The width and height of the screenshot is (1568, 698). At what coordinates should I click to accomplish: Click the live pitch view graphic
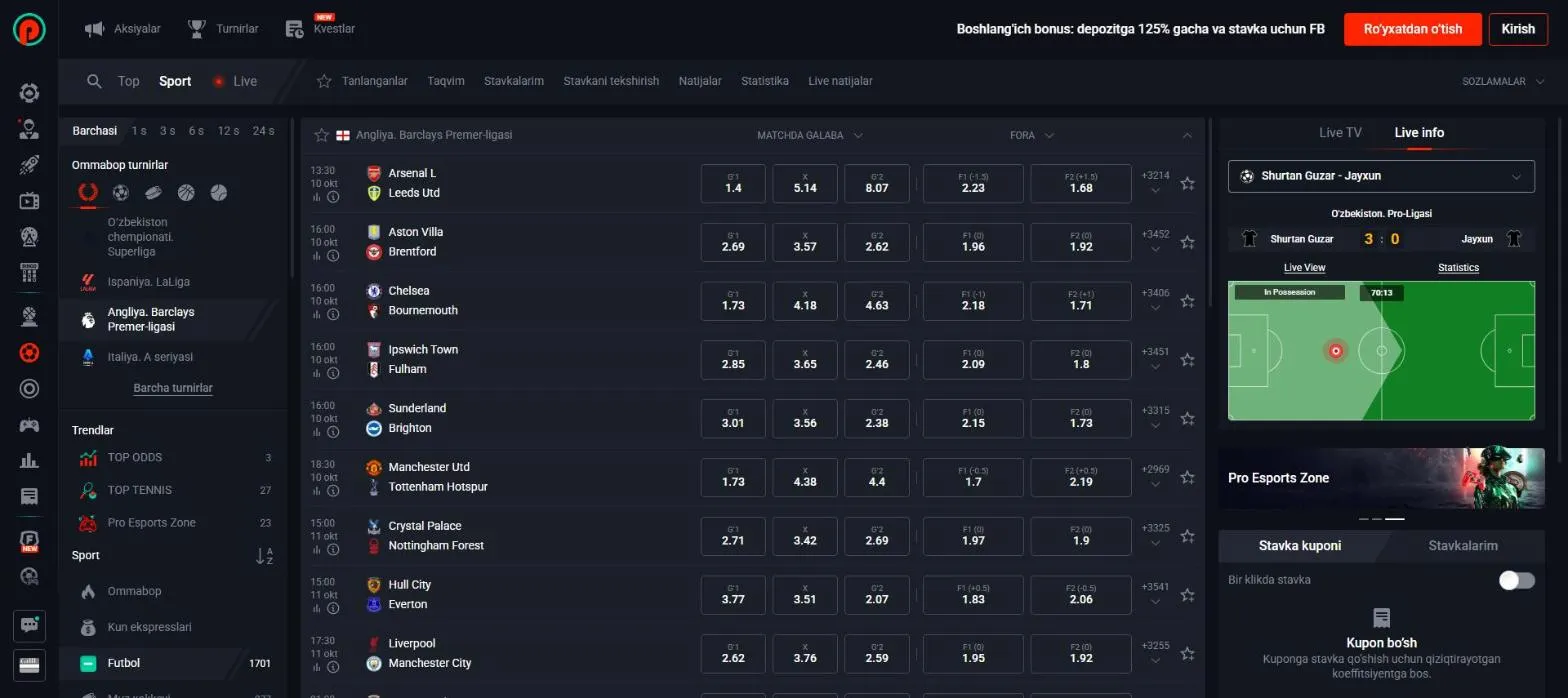[x=1381, y=351]
